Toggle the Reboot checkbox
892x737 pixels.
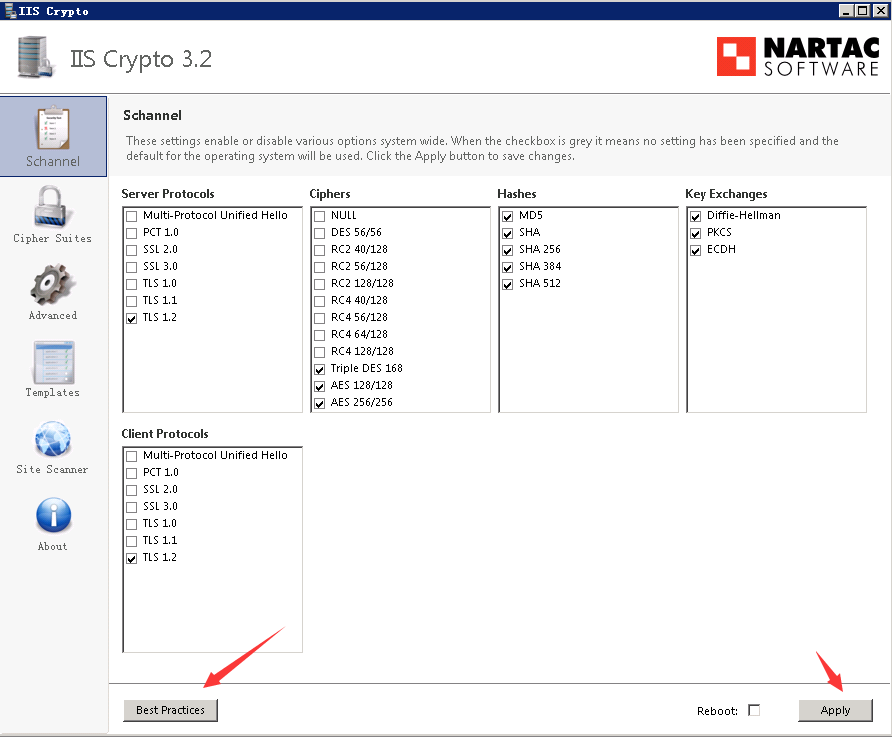pyautogui.click(x=754, y=710)
